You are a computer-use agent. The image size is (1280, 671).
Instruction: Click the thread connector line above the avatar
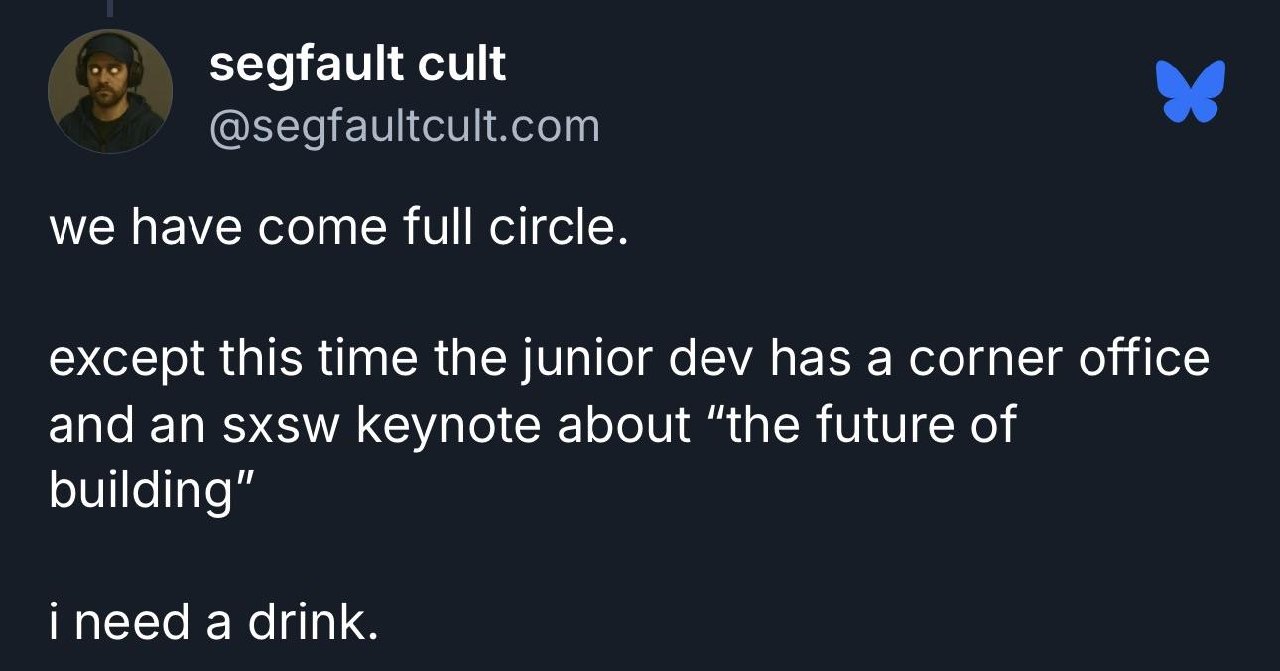[x=109, y=8]
